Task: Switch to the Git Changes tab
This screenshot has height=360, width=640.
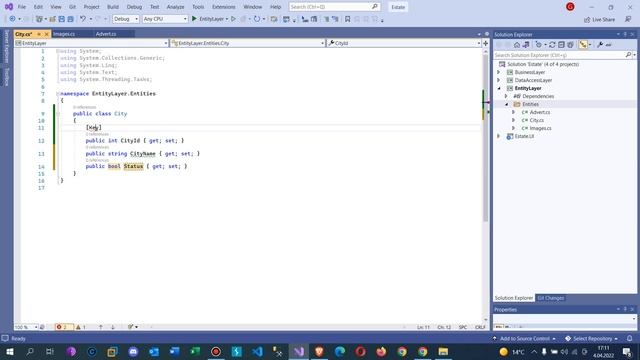Action: [550, 298]
